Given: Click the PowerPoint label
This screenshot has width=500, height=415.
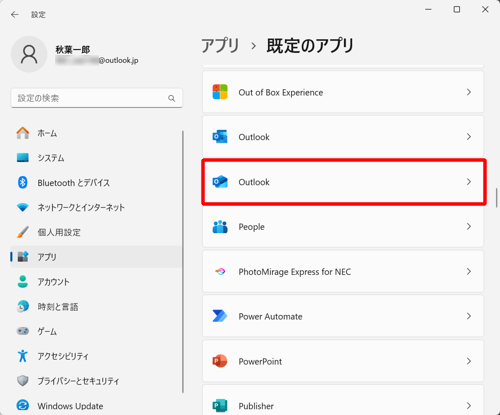Looking at the screenshot, I should click(x=260, y=361).
